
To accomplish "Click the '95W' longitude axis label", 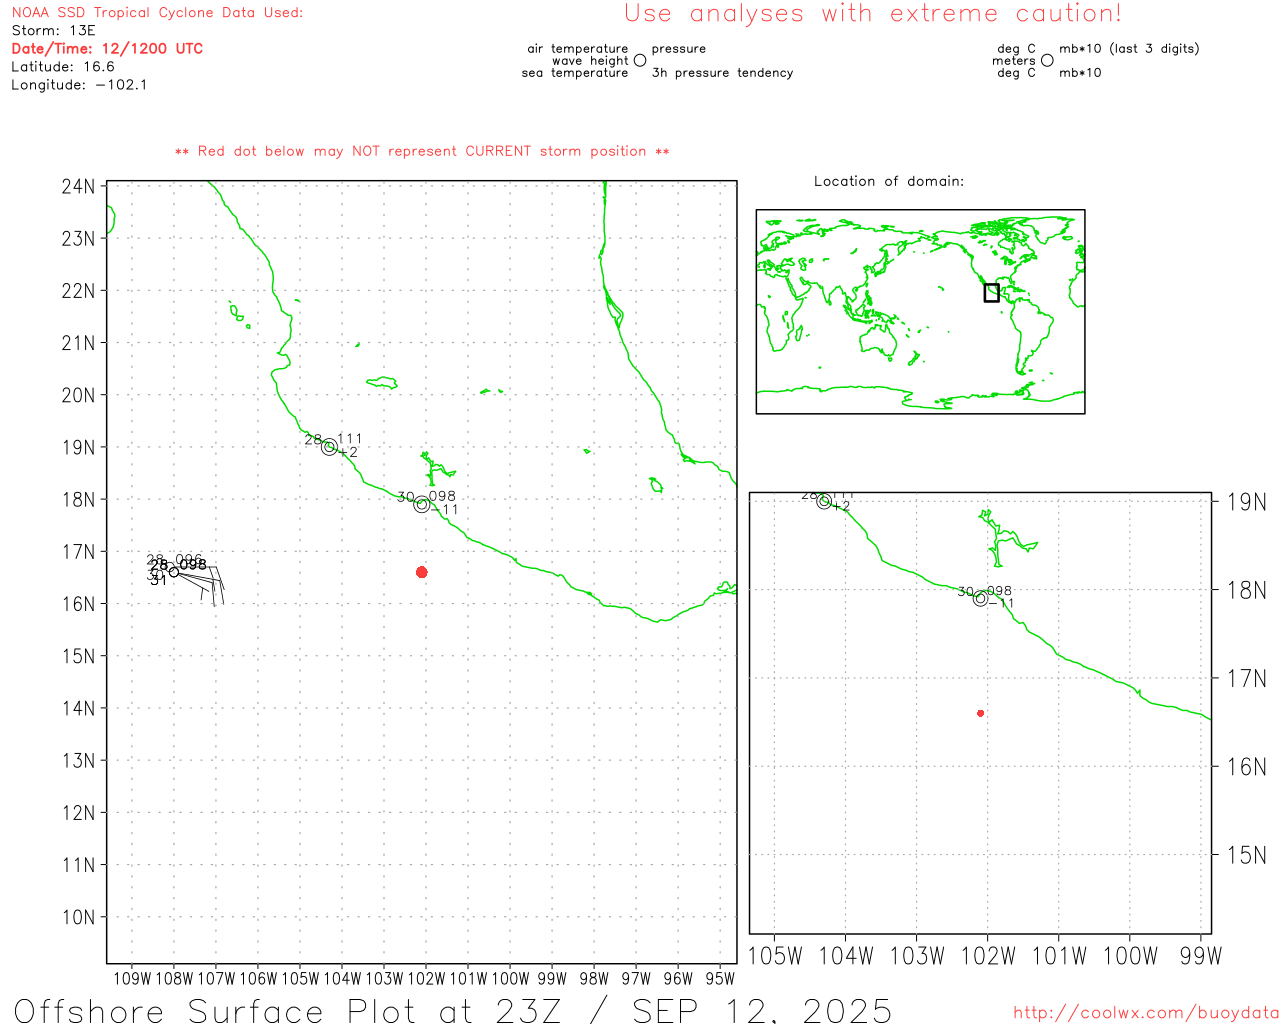I will pyautogui.click(x=720, y=979).
